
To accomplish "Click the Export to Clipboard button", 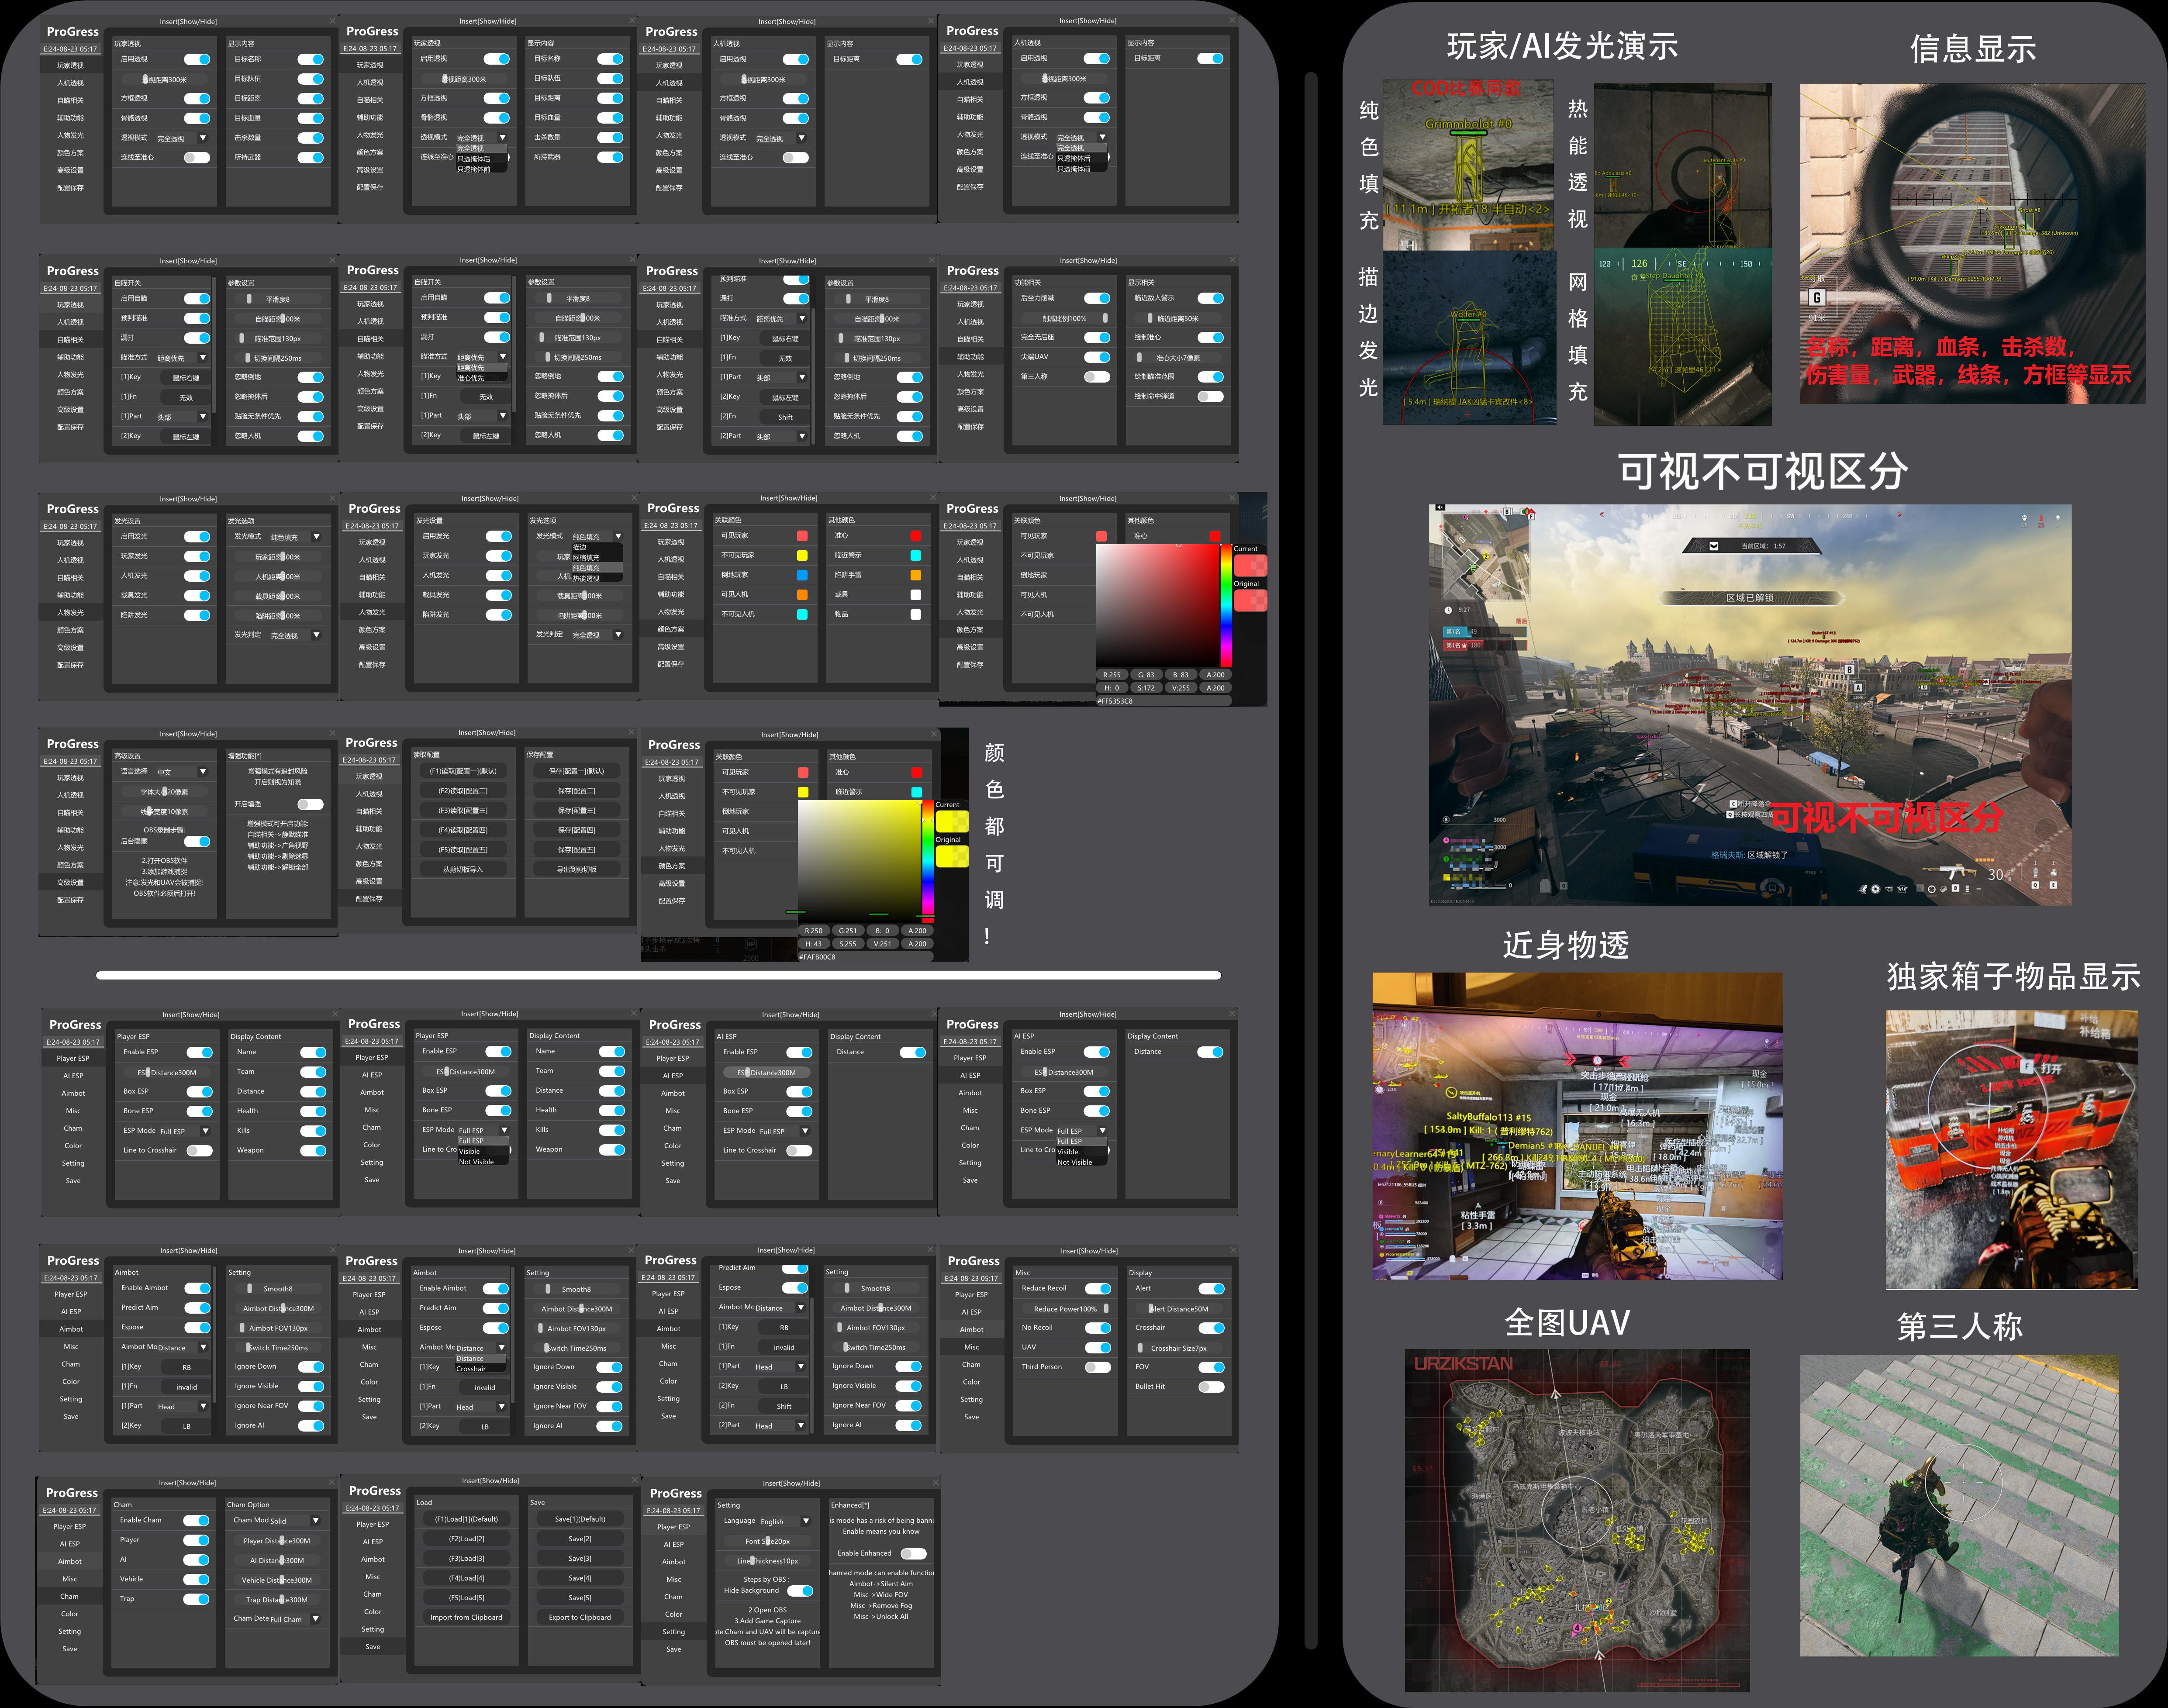I will tap(579, 1617).
